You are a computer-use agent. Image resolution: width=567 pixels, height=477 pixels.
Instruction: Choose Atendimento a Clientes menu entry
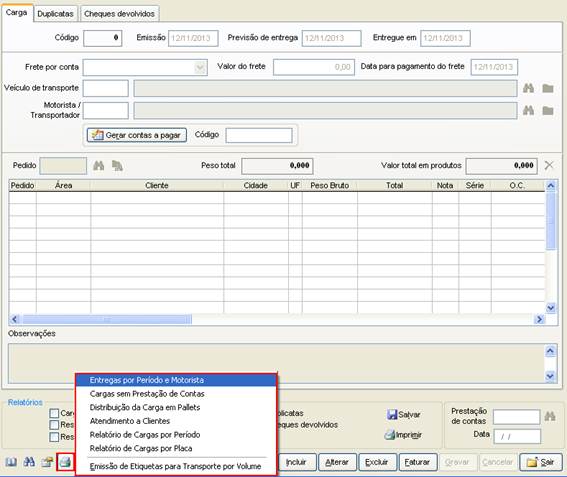point(176,421)
